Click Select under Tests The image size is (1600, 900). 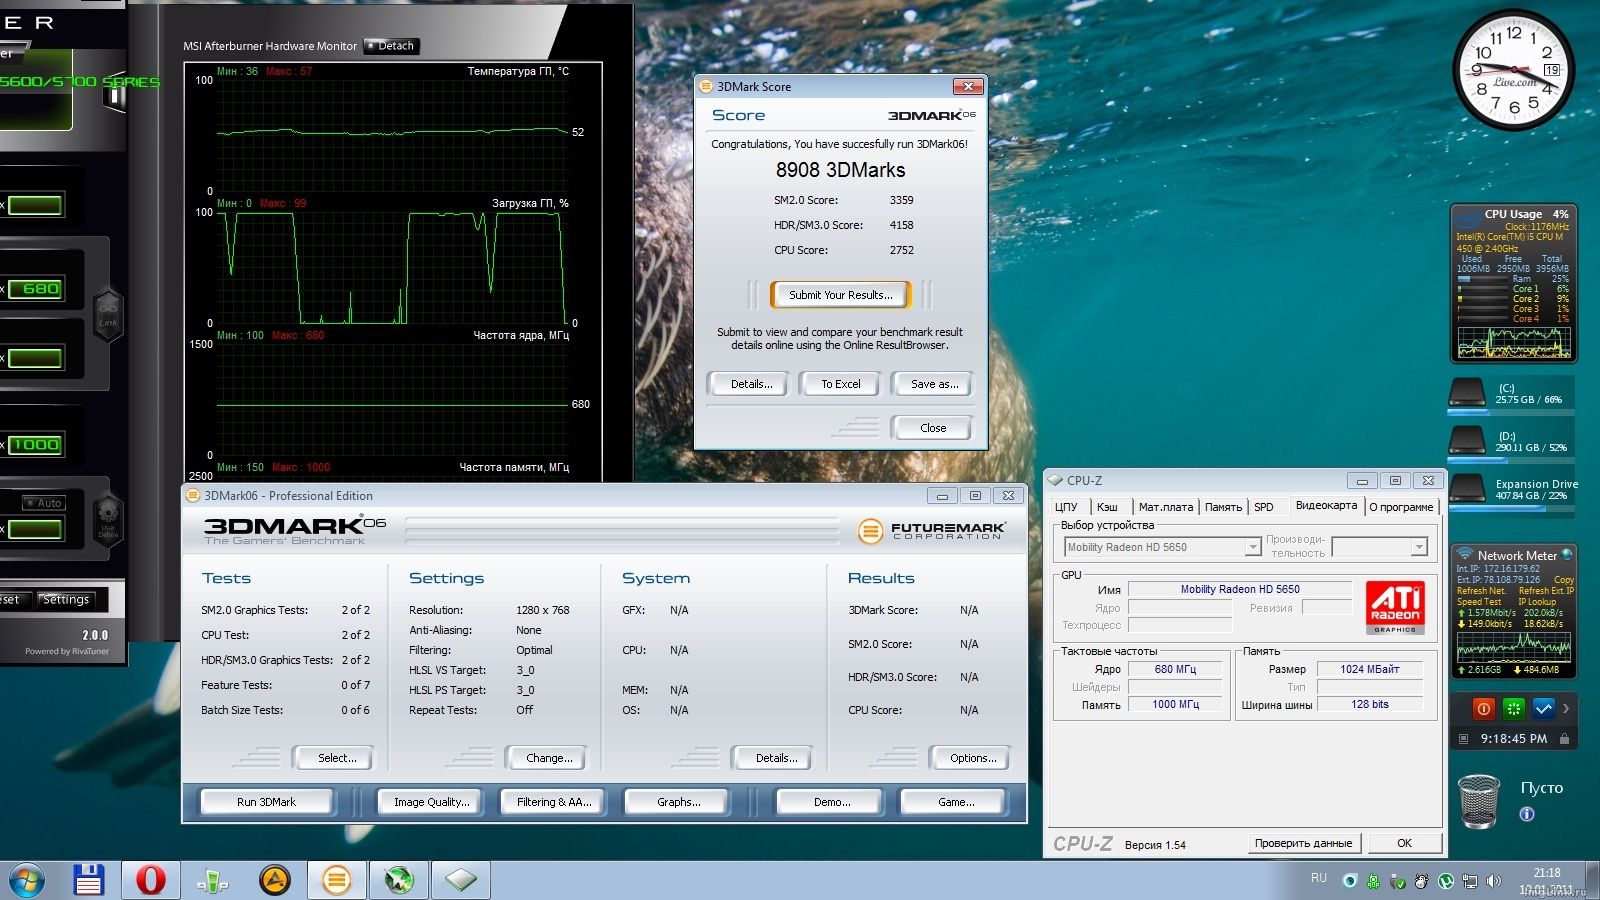pyautogui.click(x=336, y=758)
